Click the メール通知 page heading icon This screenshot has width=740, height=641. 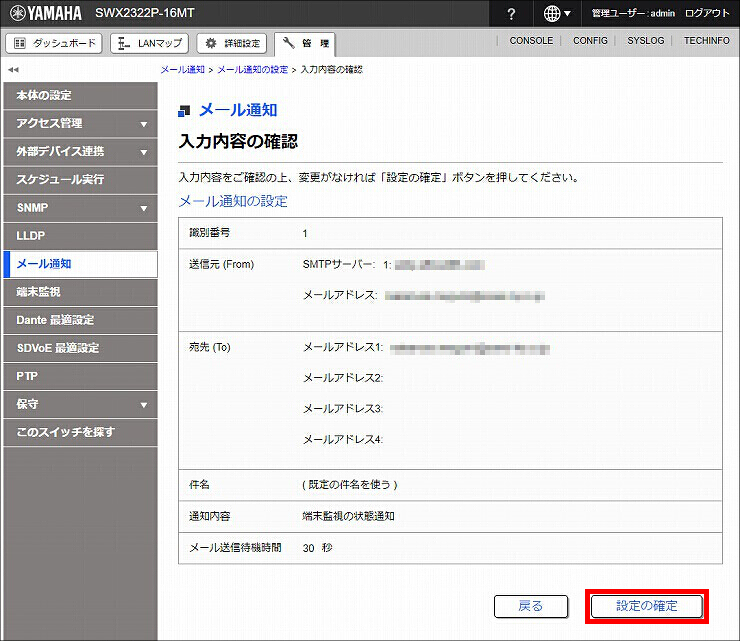(x=184, y=111)
